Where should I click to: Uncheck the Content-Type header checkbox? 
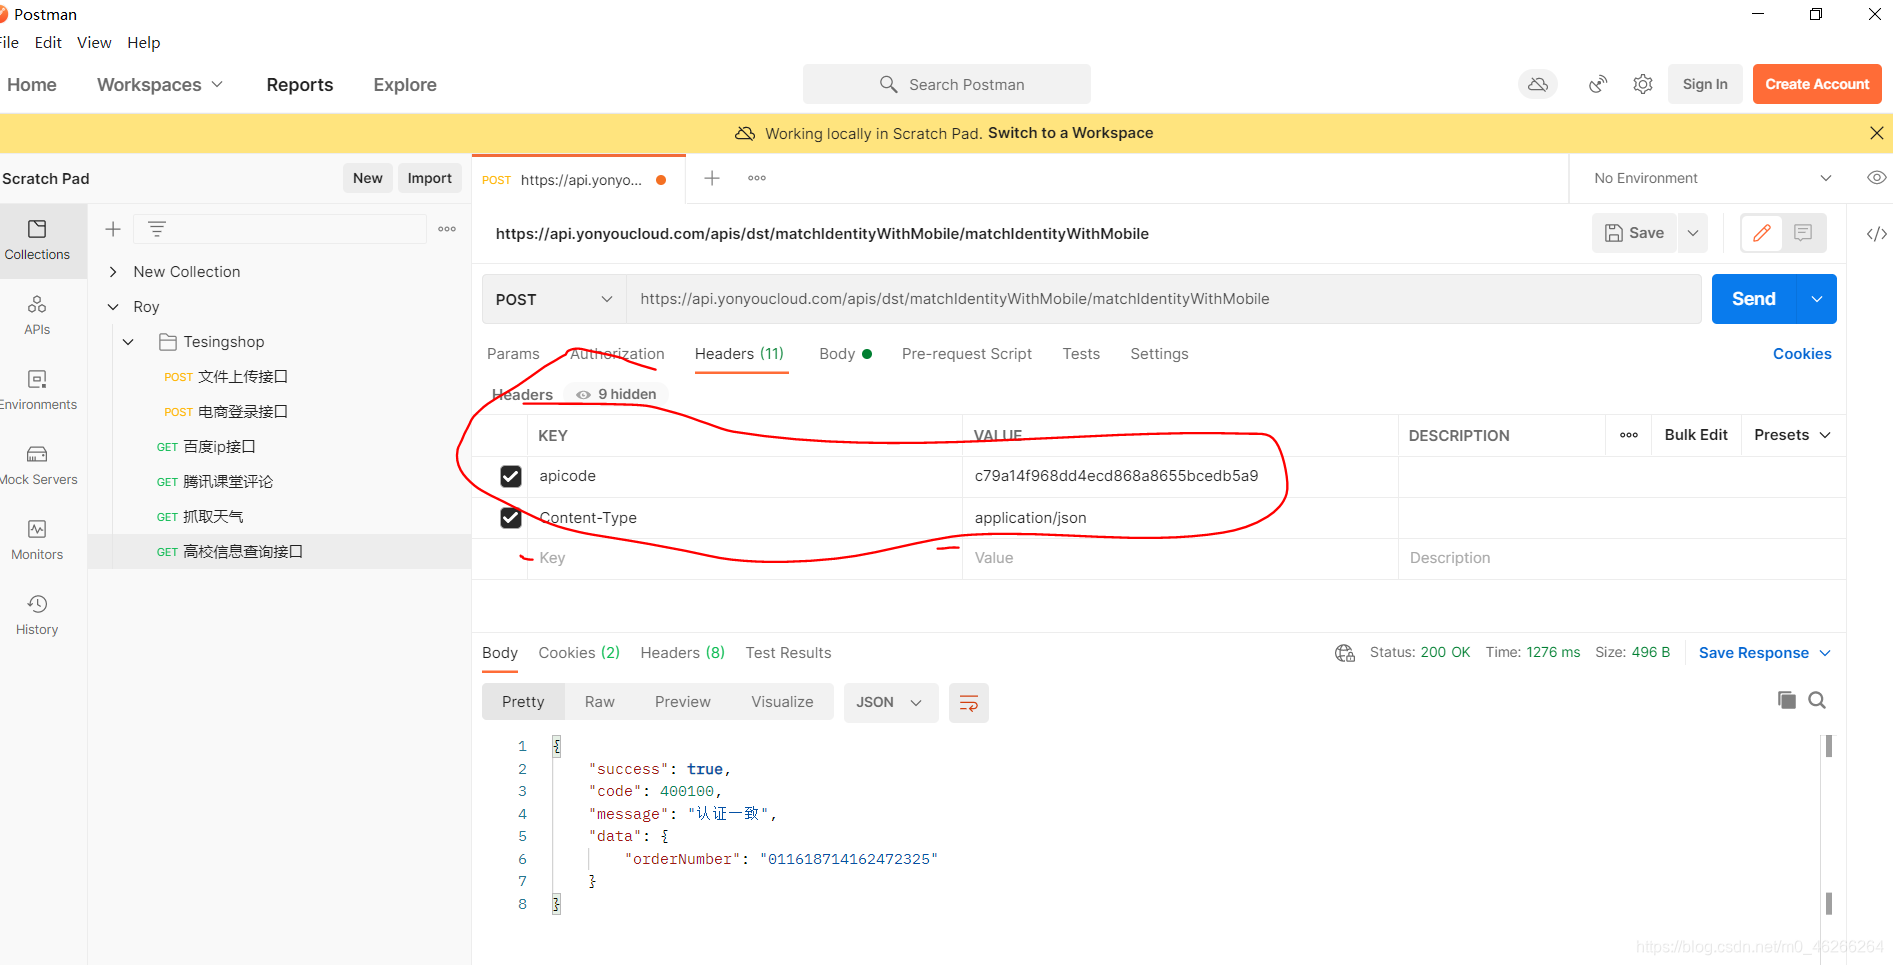click(x=511, y=518)
